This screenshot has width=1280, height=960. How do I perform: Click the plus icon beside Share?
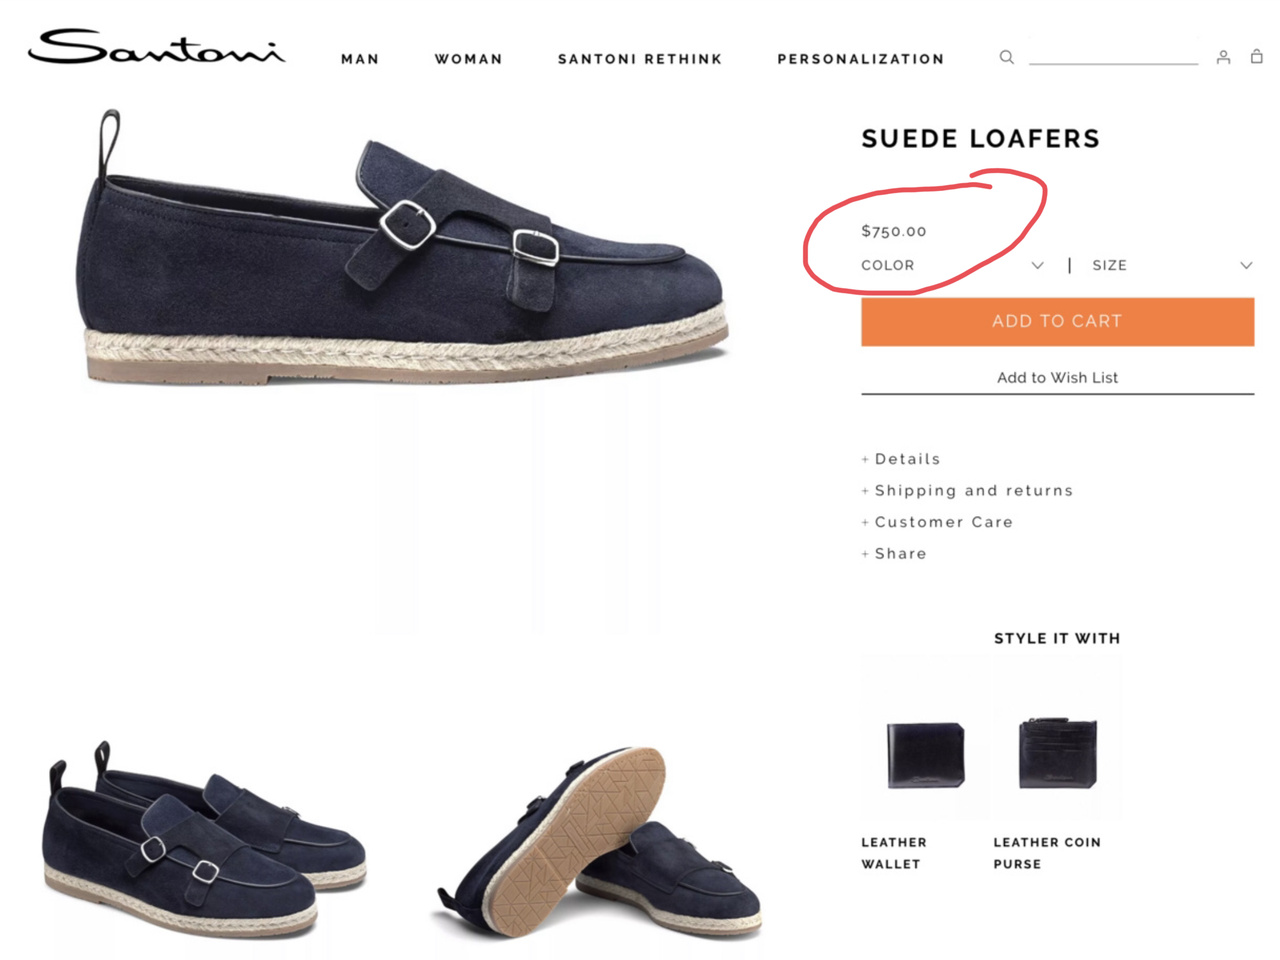(865, 554)
